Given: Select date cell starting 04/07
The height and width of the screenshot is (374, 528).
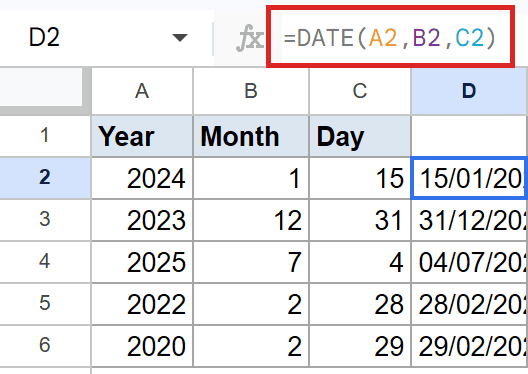Looking at the screenshot, I should tap(469, 262).
